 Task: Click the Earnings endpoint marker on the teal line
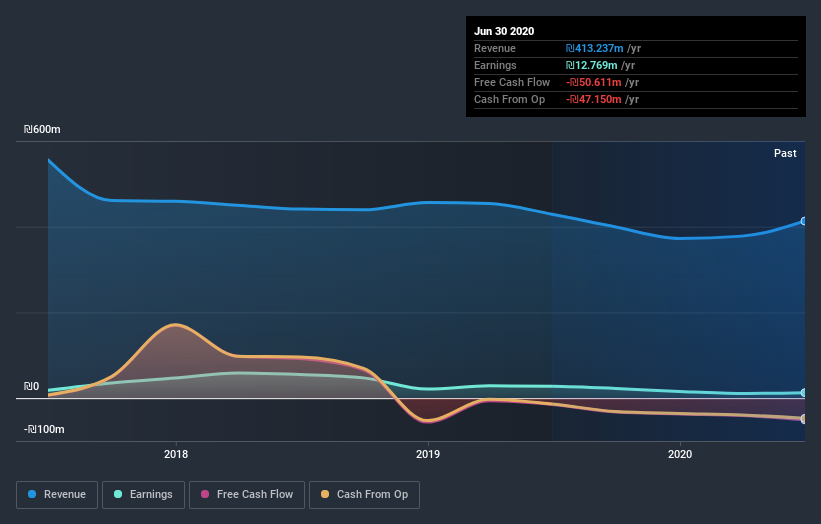803,392
